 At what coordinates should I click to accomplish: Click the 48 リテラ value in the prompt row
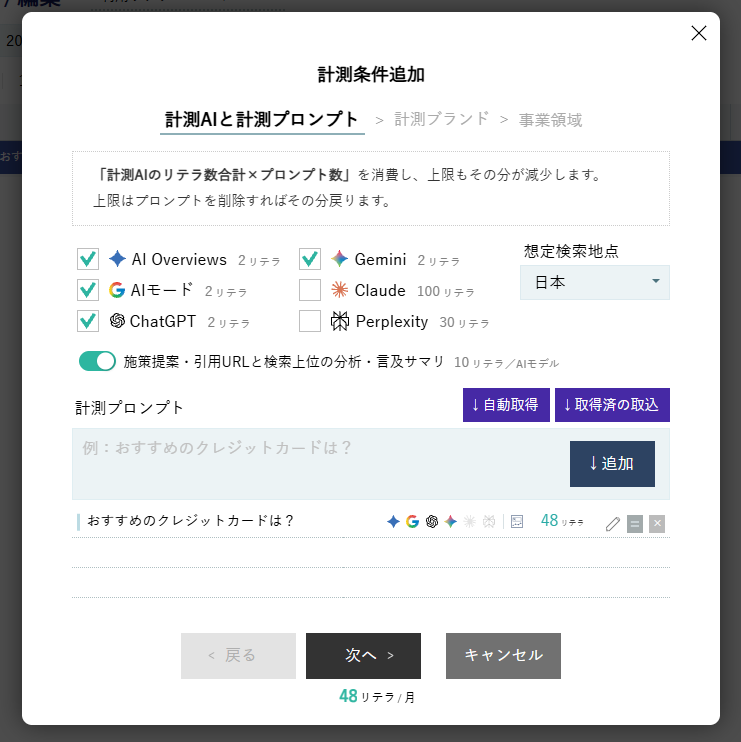click(562, 521)
